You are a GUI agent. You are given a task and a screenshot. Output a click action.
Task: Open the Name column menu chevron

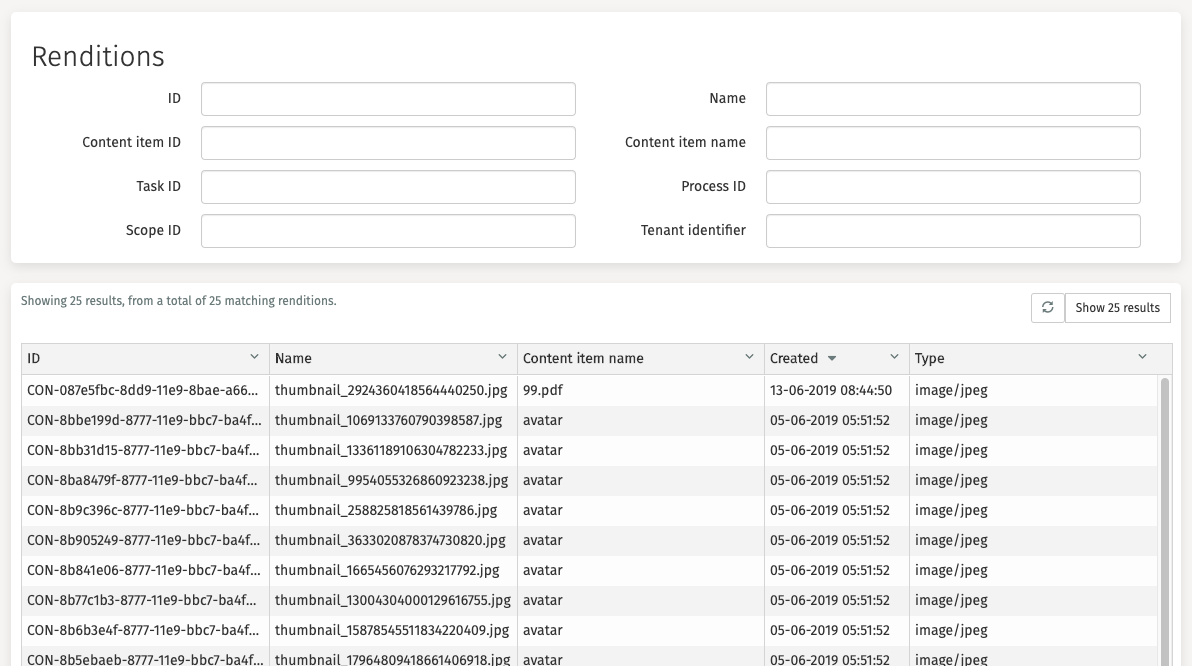[502, 358]
